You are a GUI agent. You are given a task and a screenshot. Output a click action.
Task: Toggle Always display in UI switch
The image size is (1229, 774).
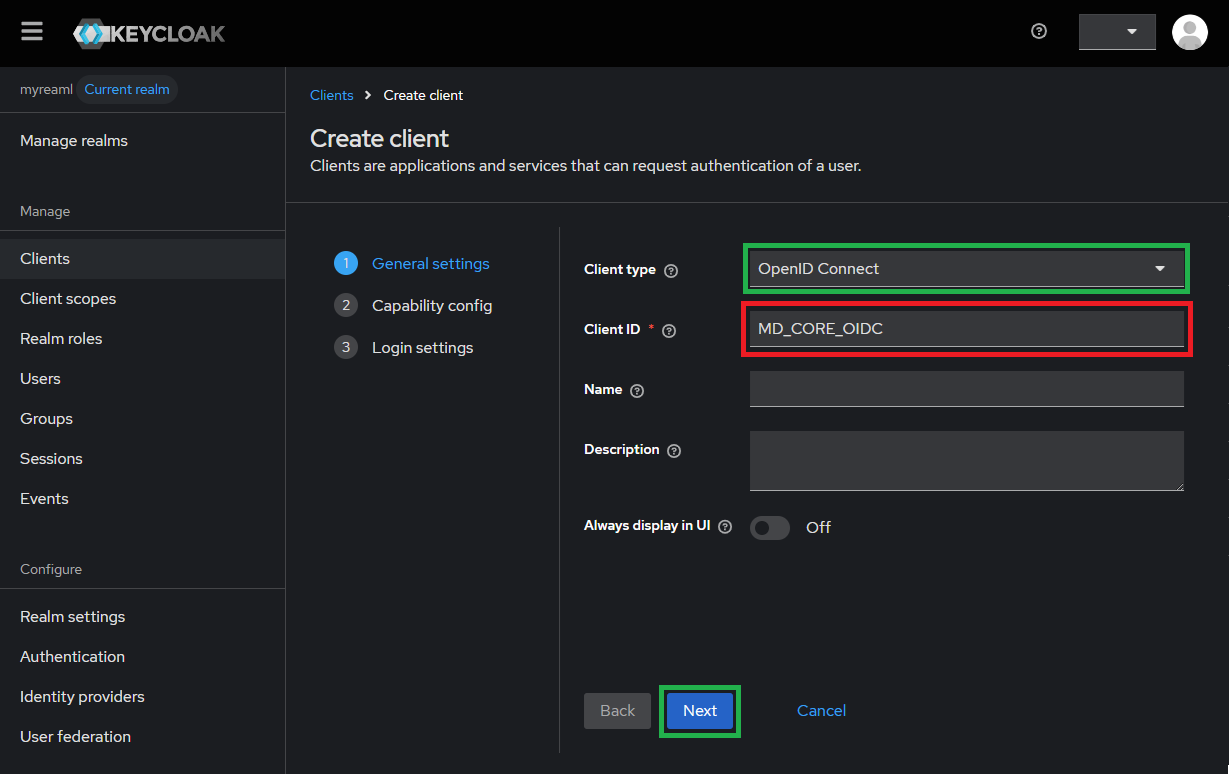pyautogui.click(x=770, y=528)
